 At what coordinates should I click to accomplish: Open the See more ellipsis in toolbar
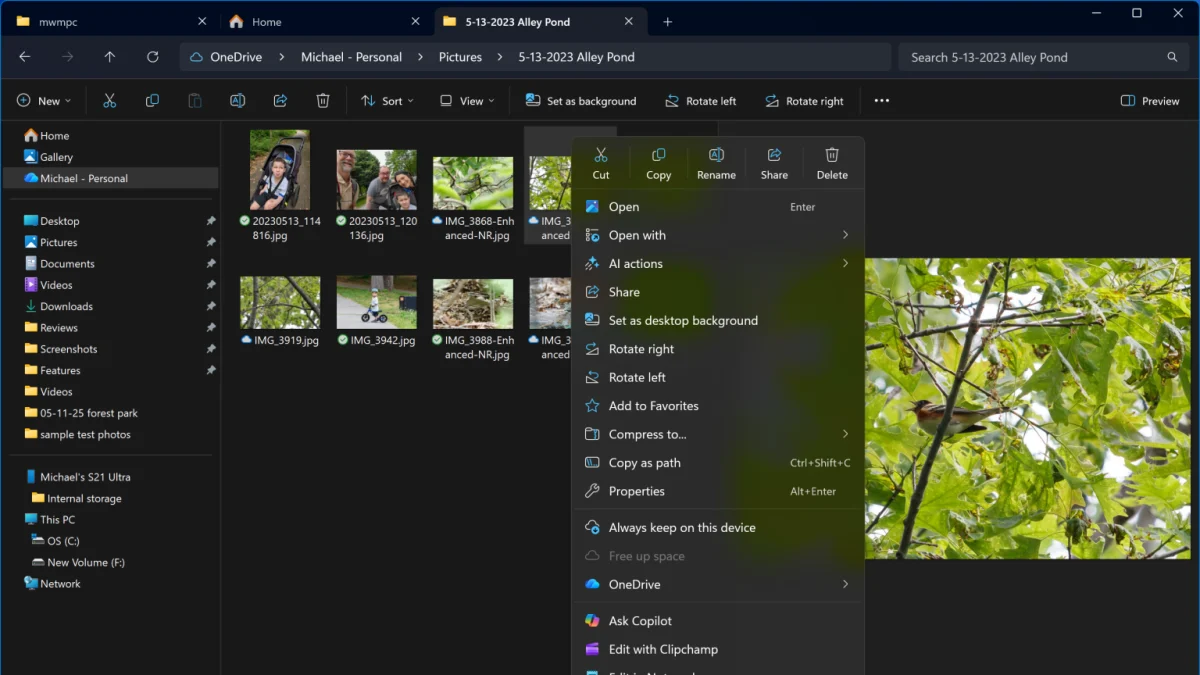tap(881, 101)
